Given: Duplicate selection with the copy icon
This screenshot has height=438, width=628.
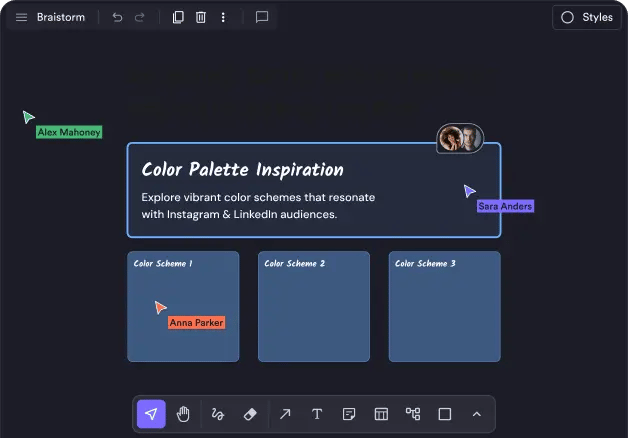Looking at the screenshot, I should tap(178, 17).
